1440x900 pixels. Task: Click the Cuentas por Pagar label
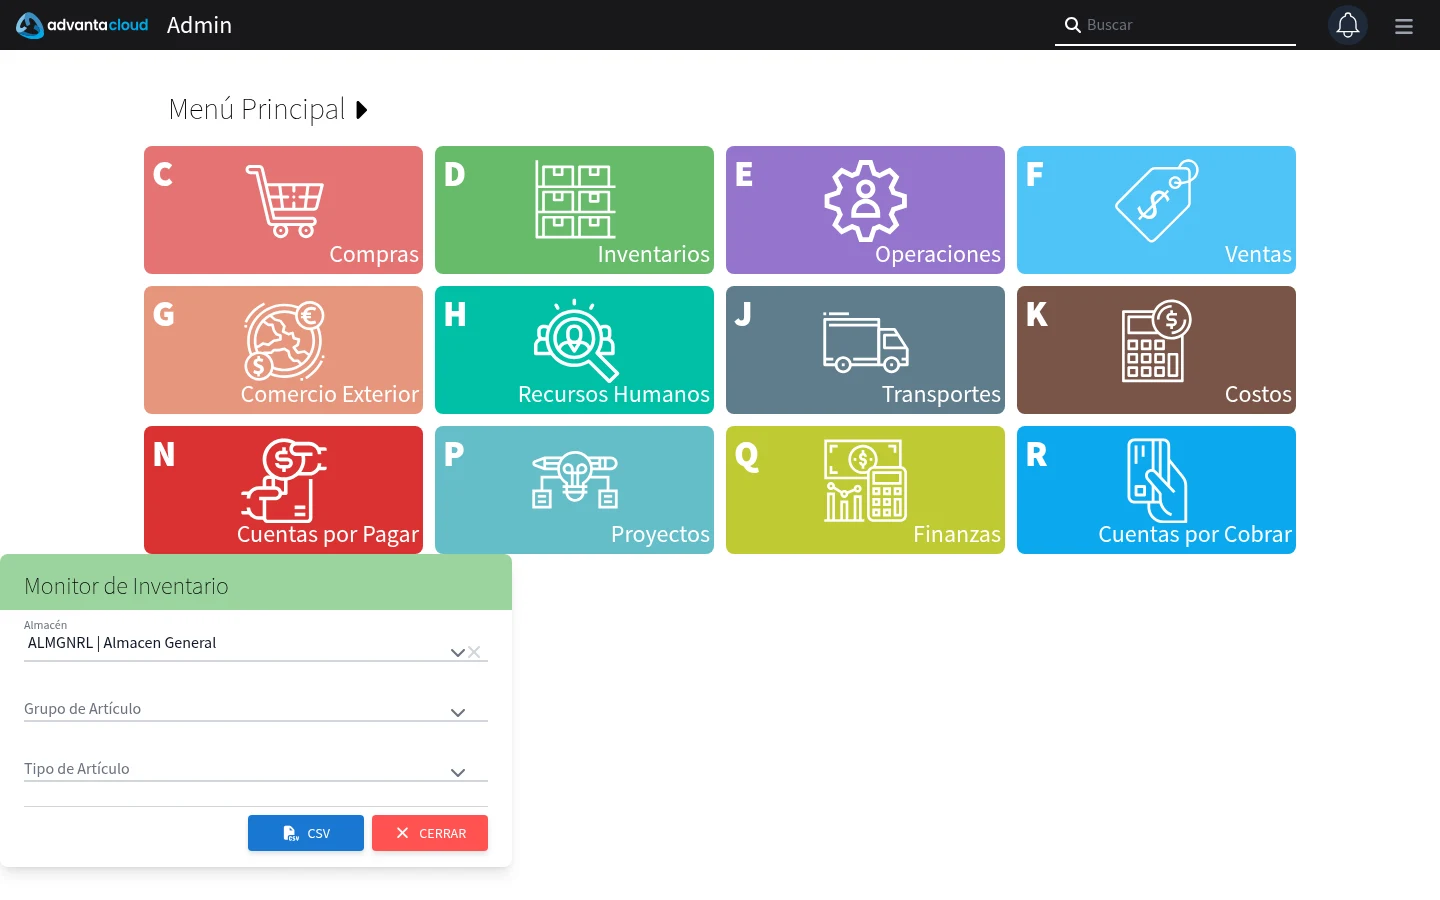click(x=328, y=535)
